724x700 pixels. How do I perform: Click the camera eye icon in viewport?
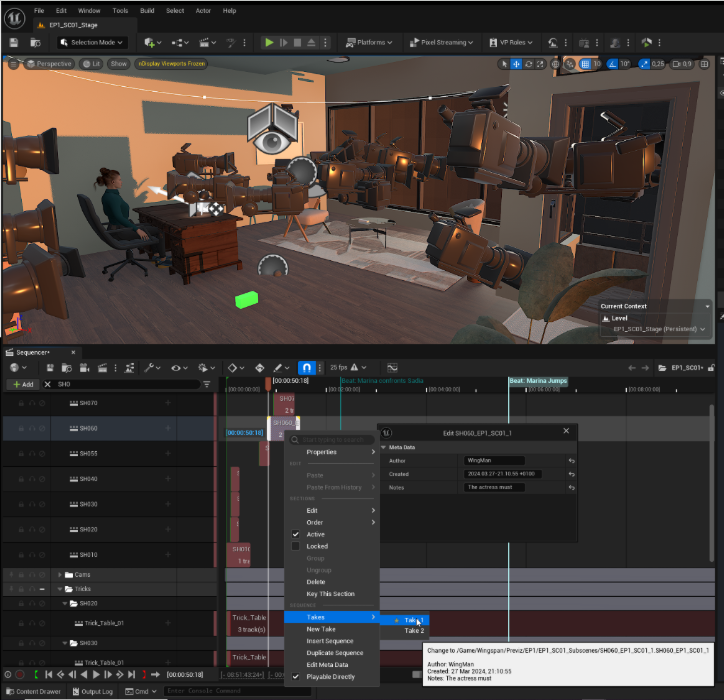pyautogui.click(x=270, y=142)
